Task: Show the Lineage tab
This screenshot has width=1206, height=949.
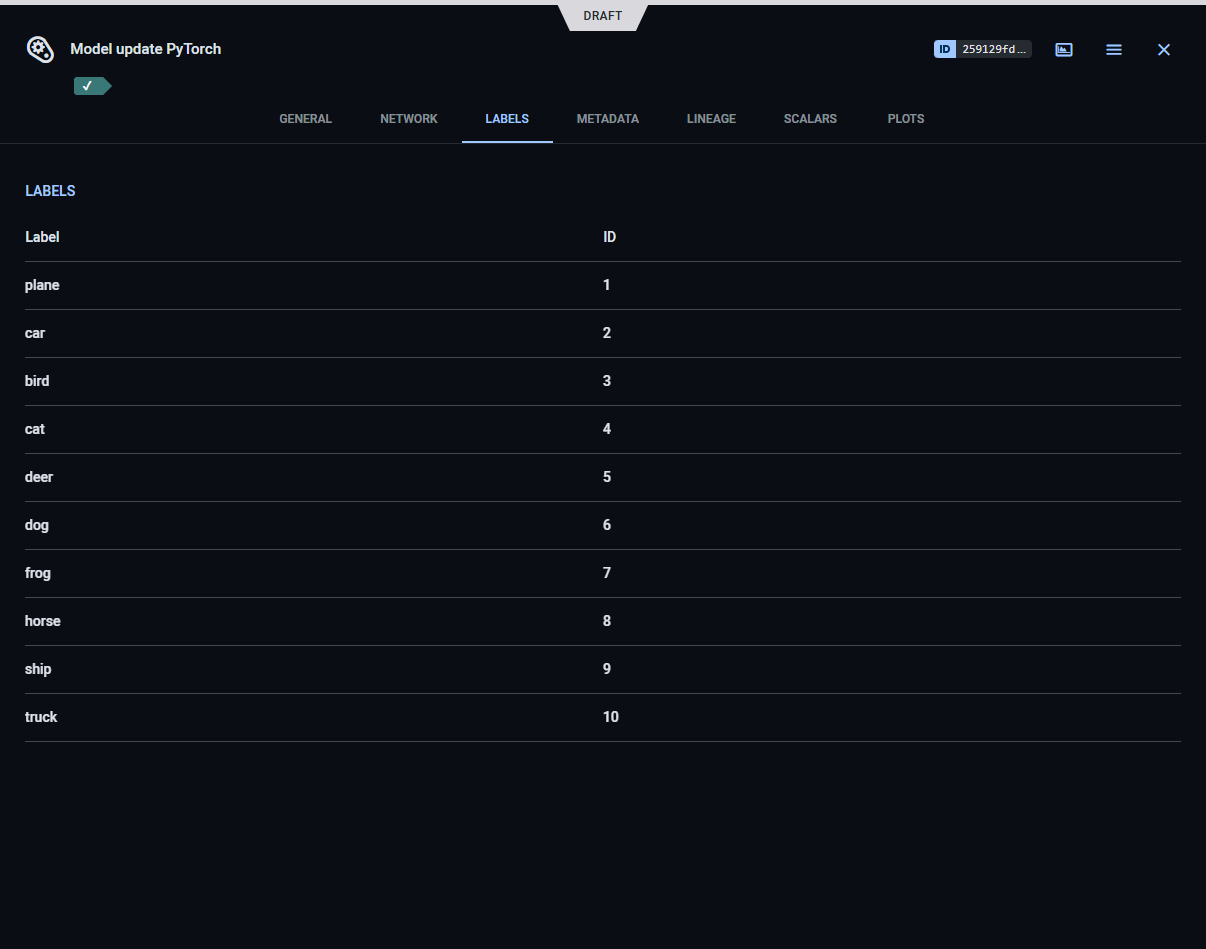Action: pyautogui.click(x=711, y=119)
